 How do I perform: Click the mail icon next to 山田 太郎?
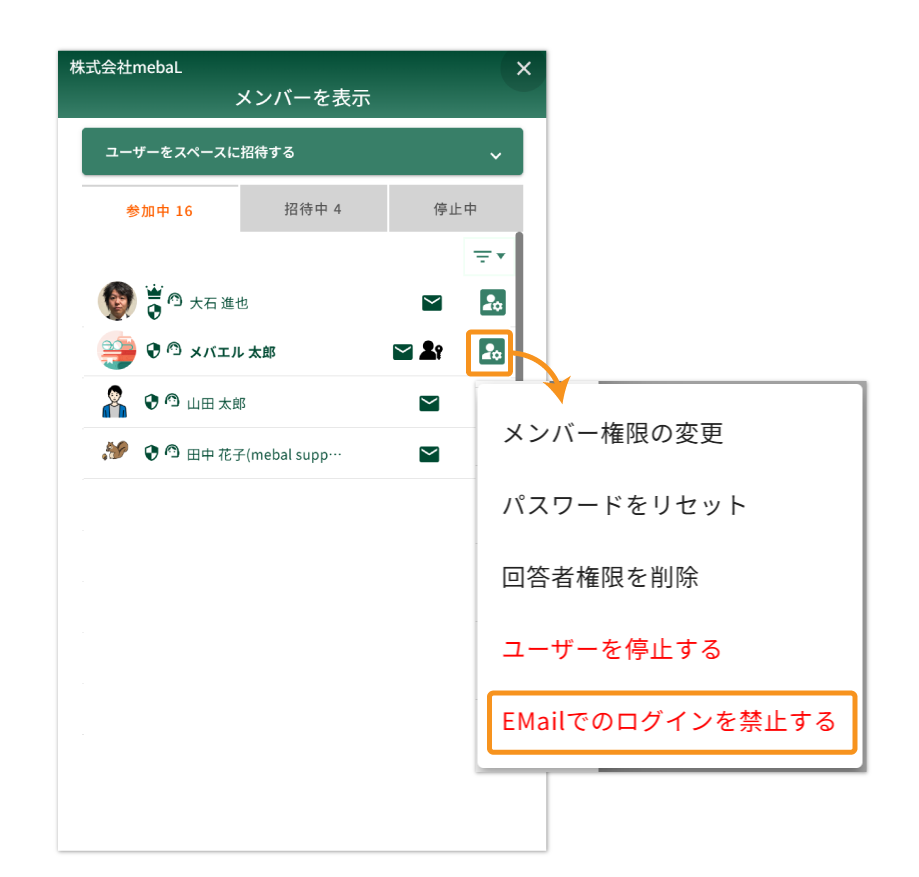(429, 403)
